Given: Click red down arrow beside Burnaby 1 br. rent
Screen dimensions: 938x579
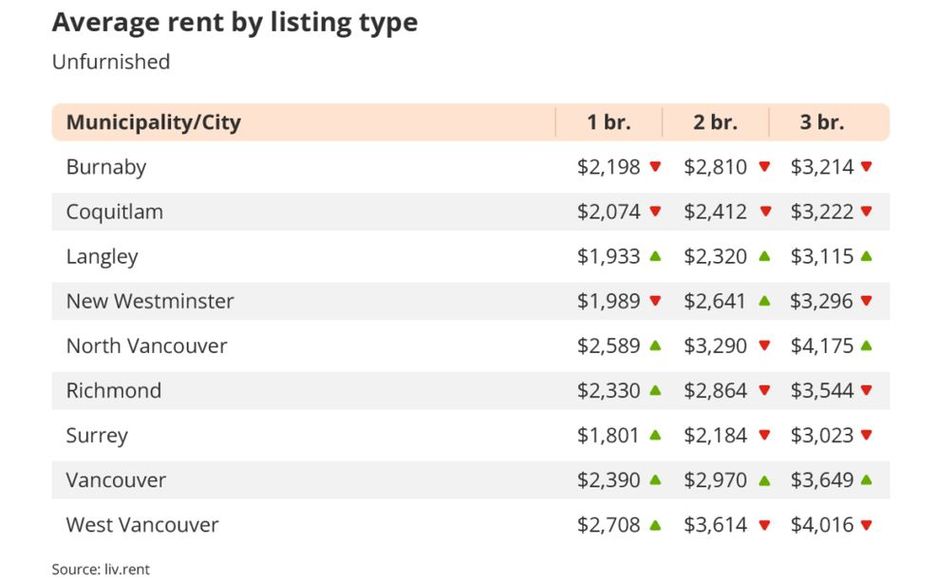Looking at the screenshot, I should pos(655,167).
